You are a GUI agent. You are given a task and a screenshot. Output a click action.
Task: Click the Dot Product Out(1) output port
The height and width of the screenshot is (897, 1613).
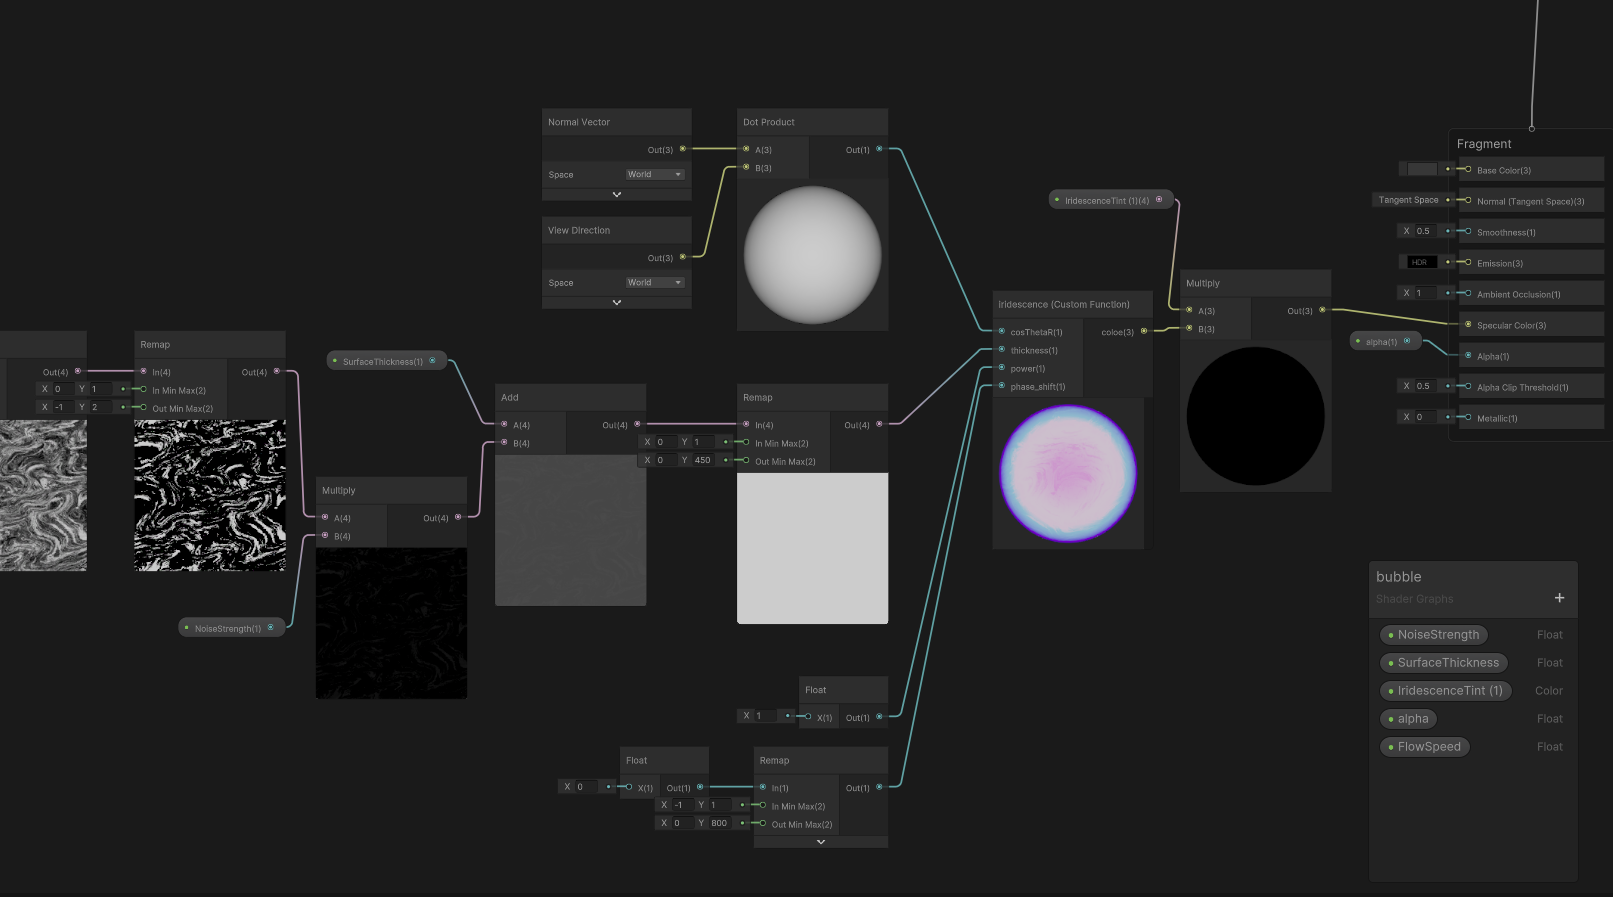coord(879,149)
